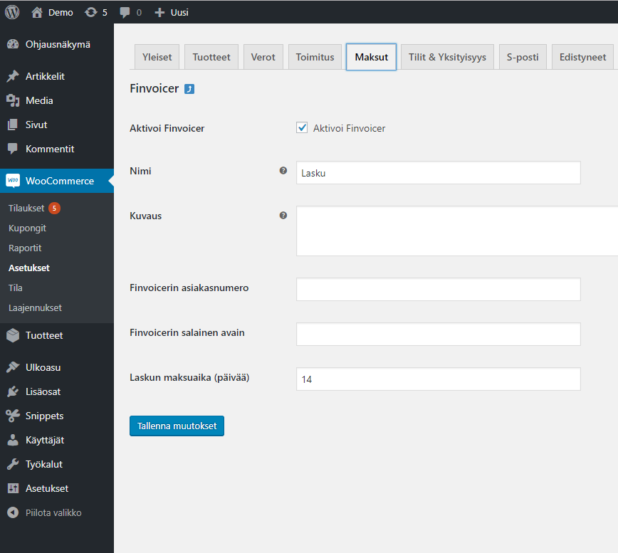Focus the Kuvaus text area
The height and width of the screenshot is (553, 618).
[457, 231]
